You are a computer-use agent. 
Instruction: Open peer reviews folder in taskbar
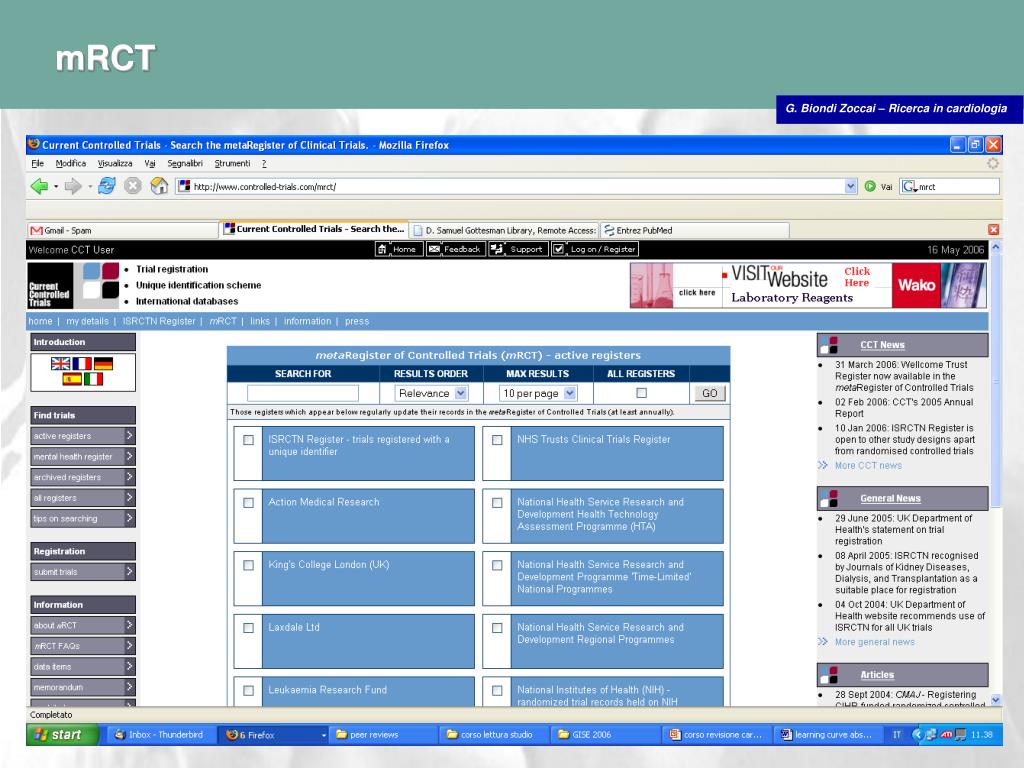(383, 735)
